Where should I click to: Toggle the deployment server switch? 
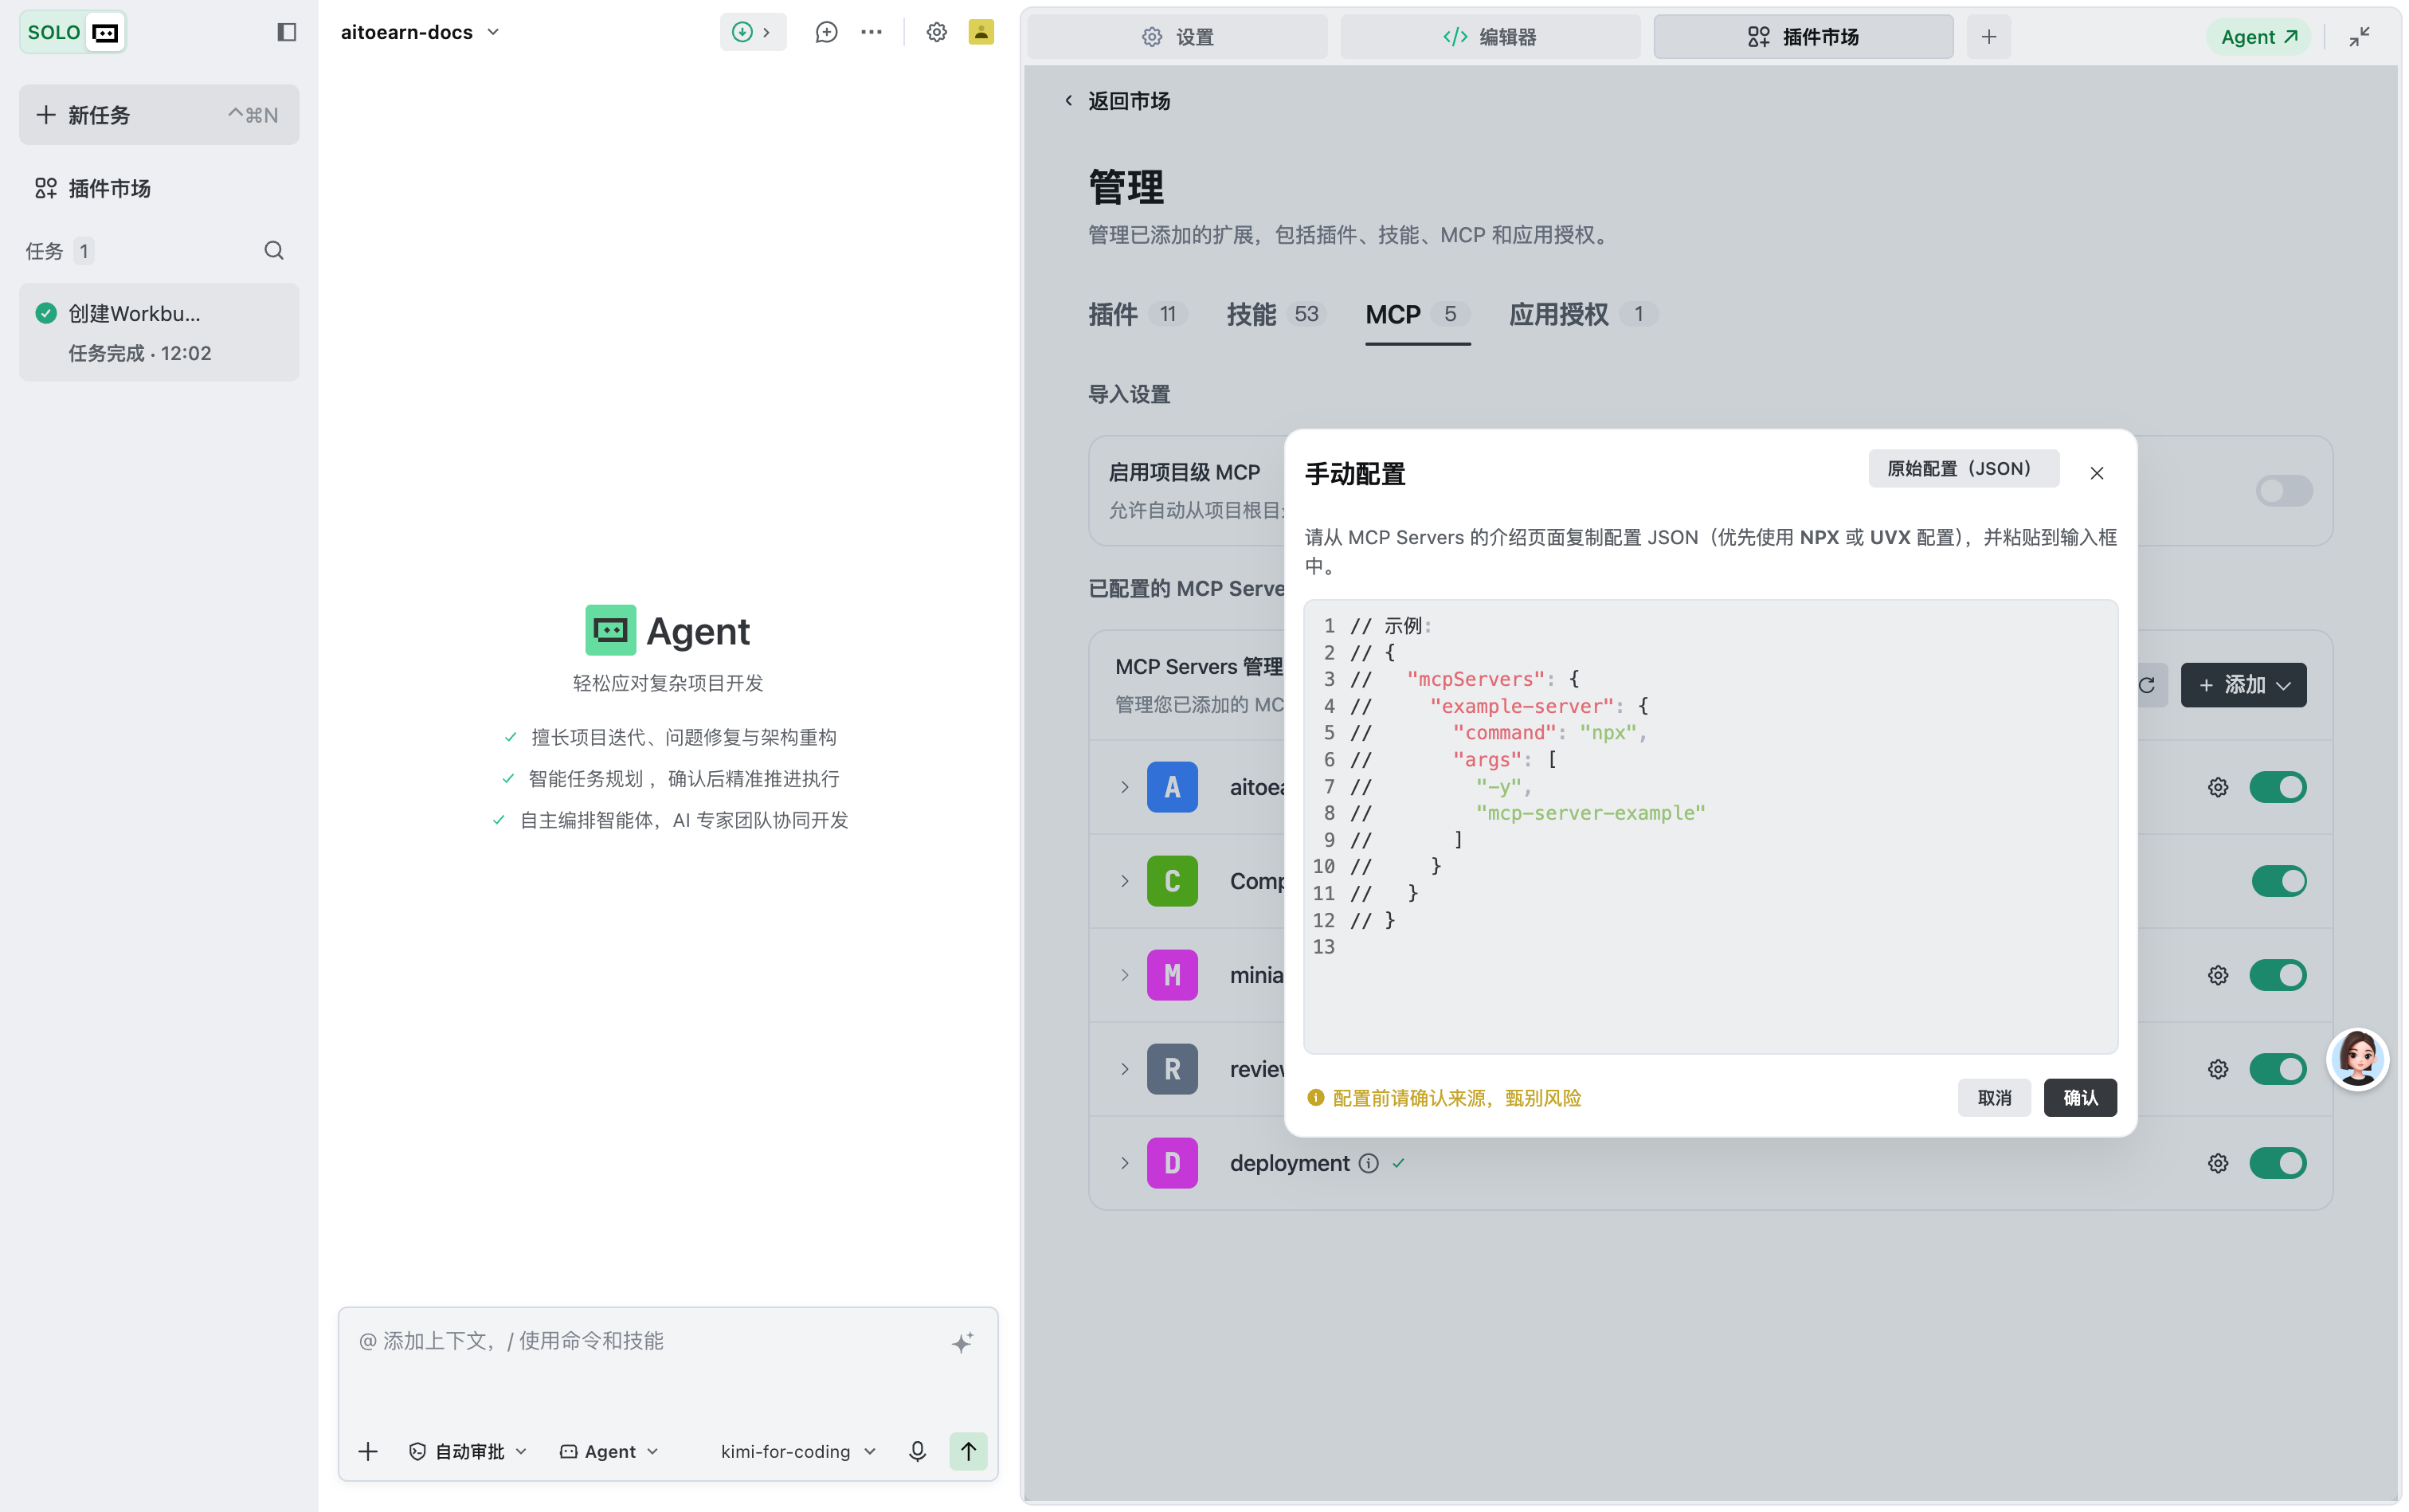click(2277, 1163)
